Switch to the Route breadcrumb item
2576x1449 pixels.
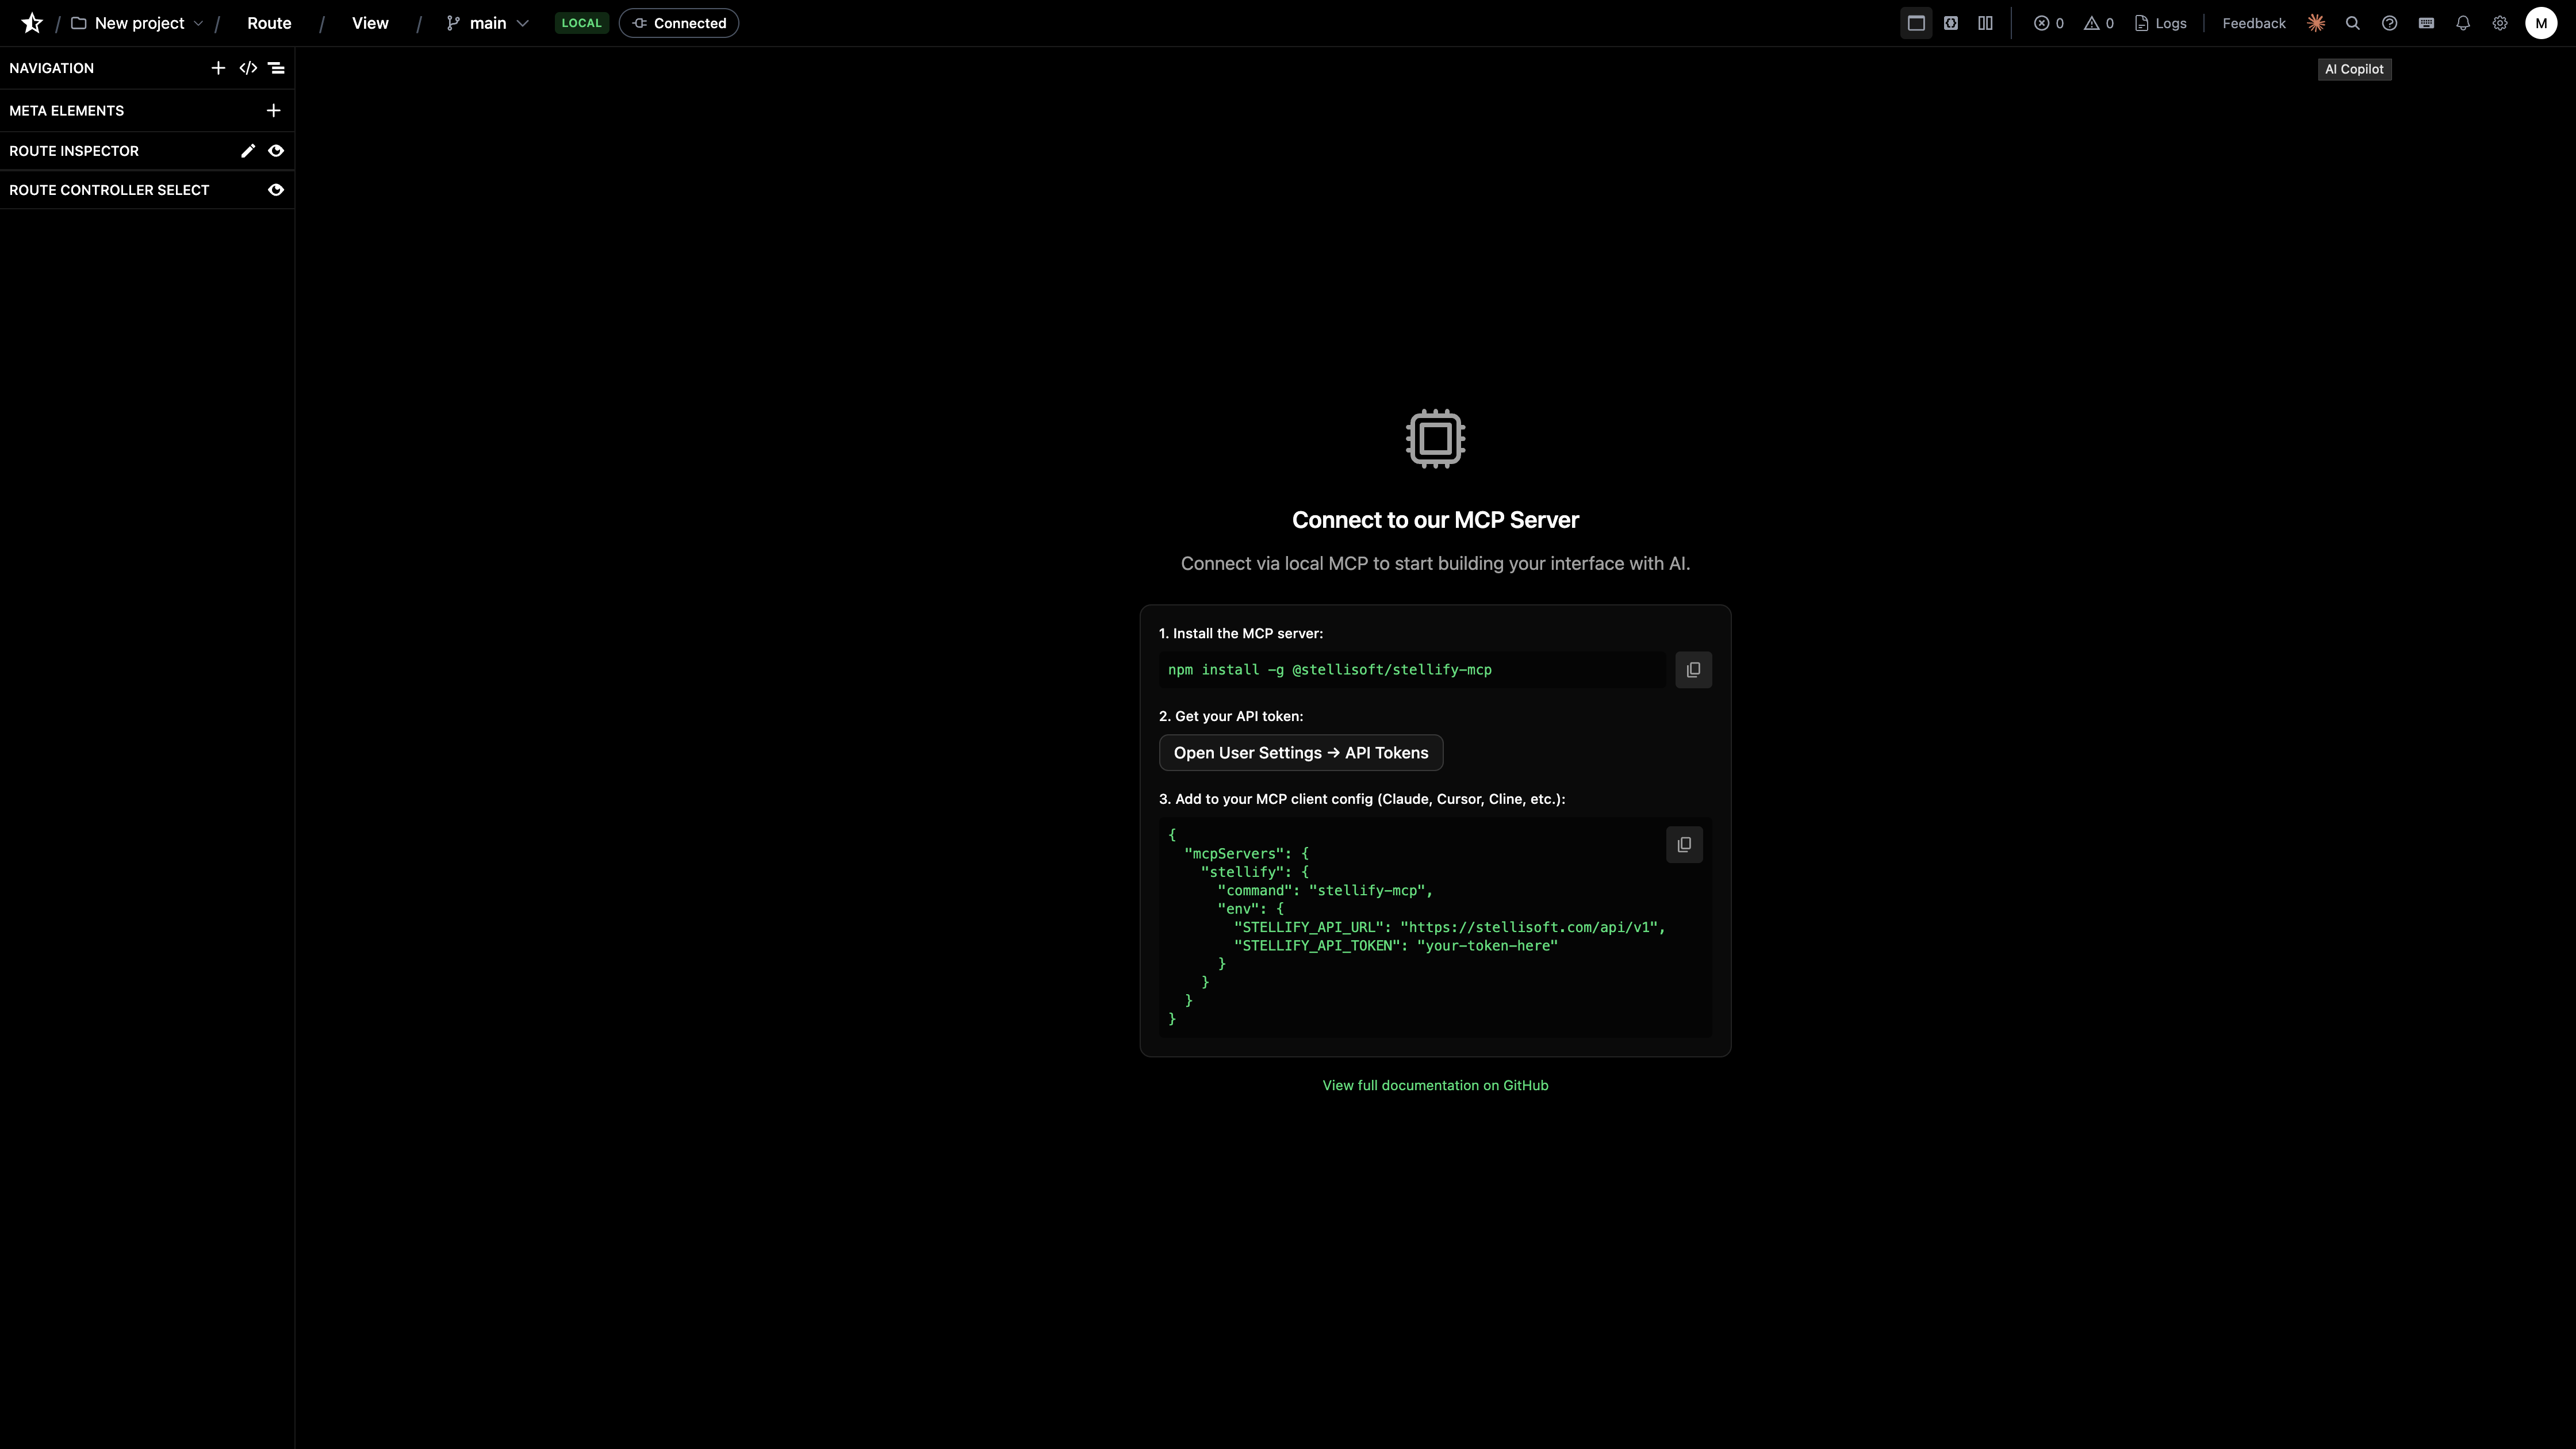[268, 22]
